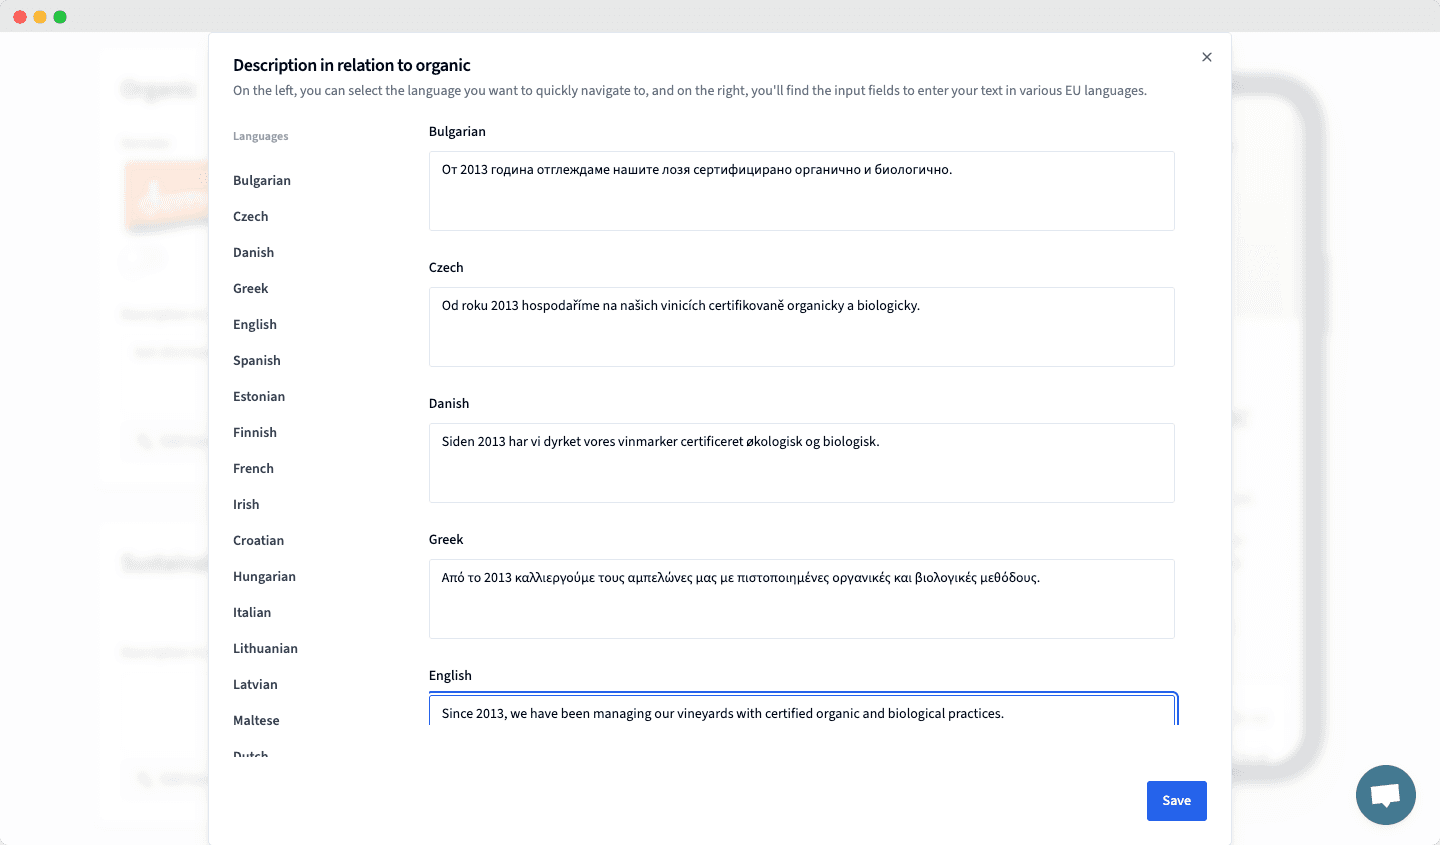Navigate to Finnish using the sidebar
This screenshot has height=845, width=1440.
(x=255, y=432)
